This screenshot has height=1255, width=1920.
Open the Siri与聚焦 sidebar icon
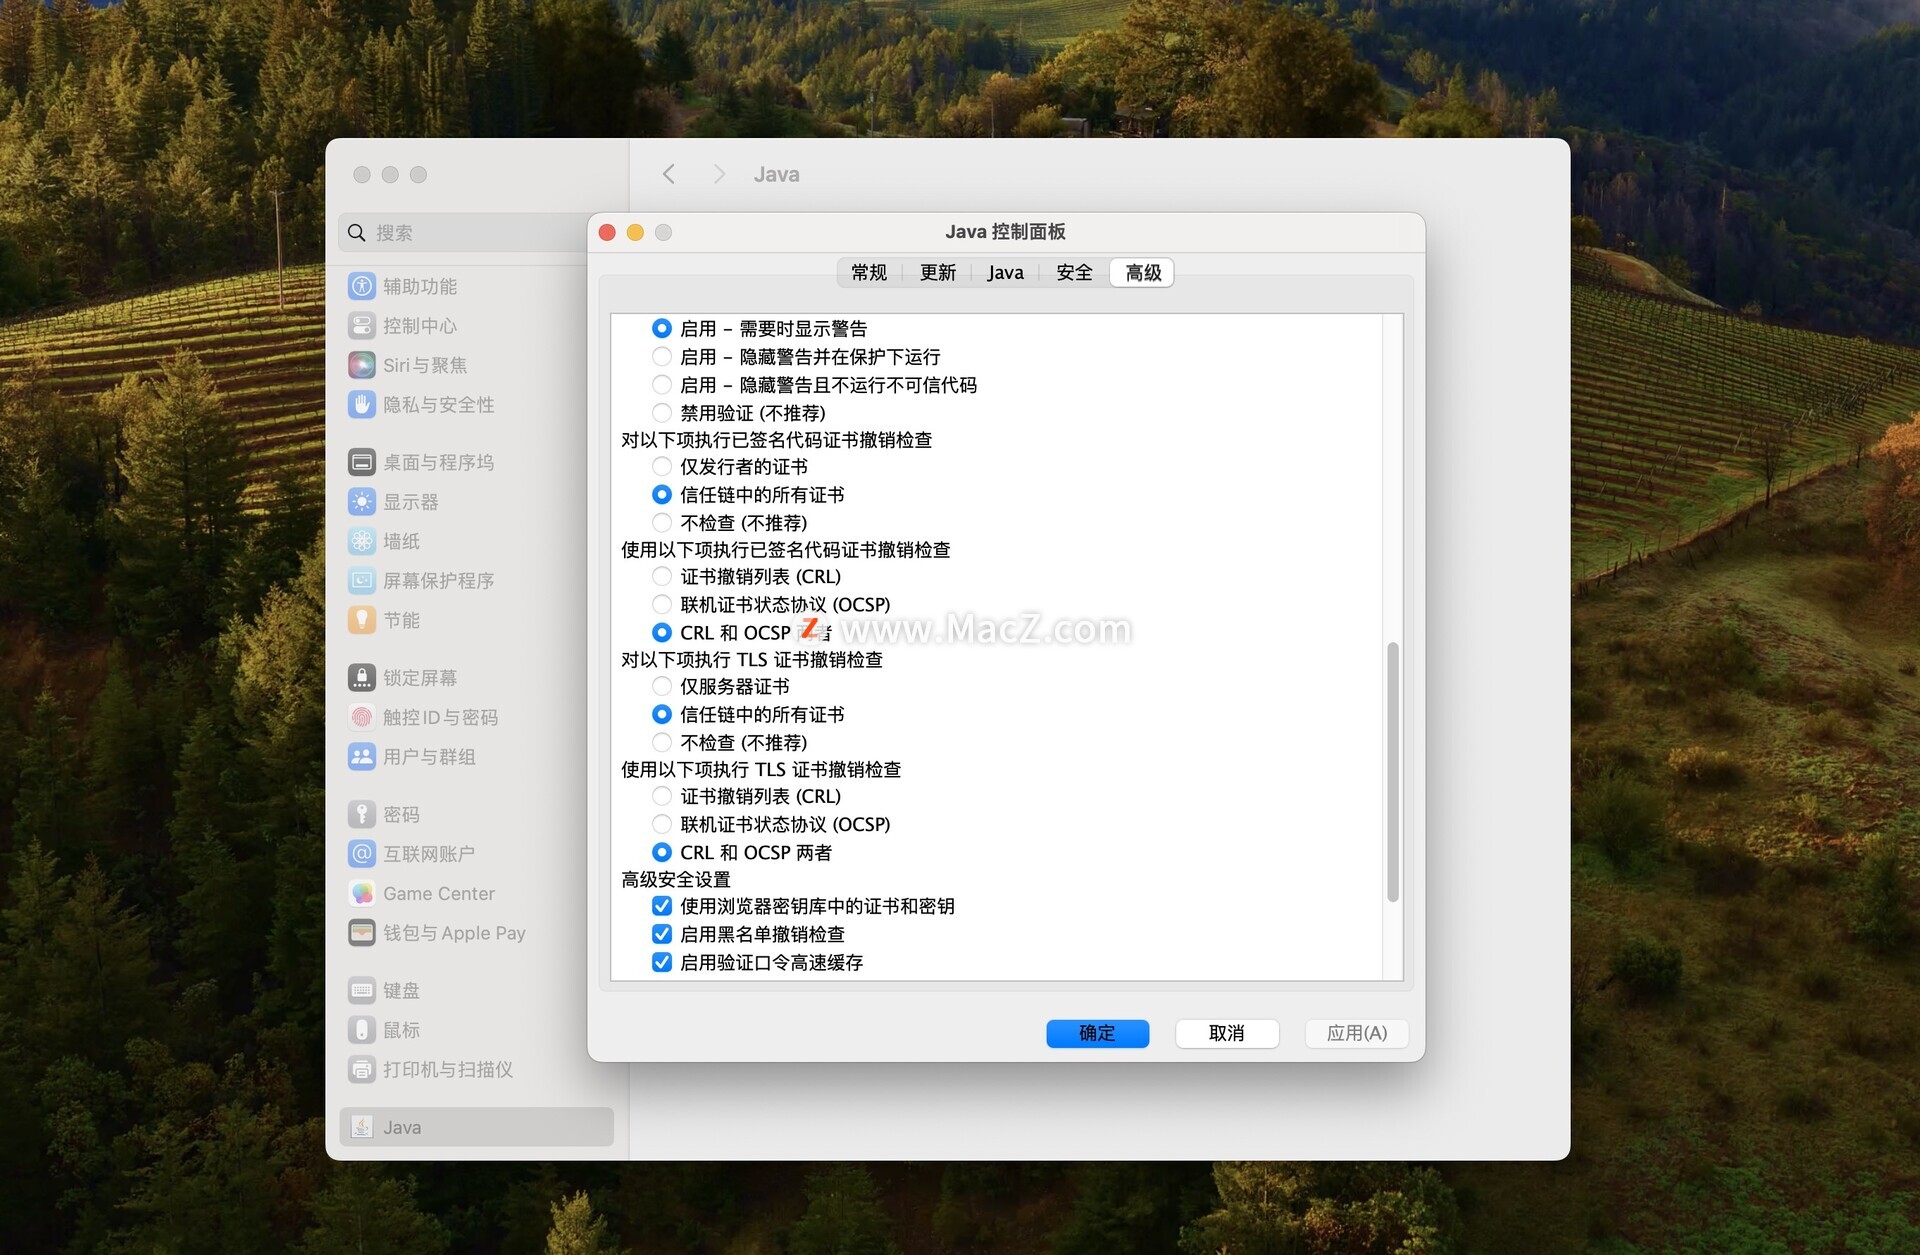coord(362,365)
